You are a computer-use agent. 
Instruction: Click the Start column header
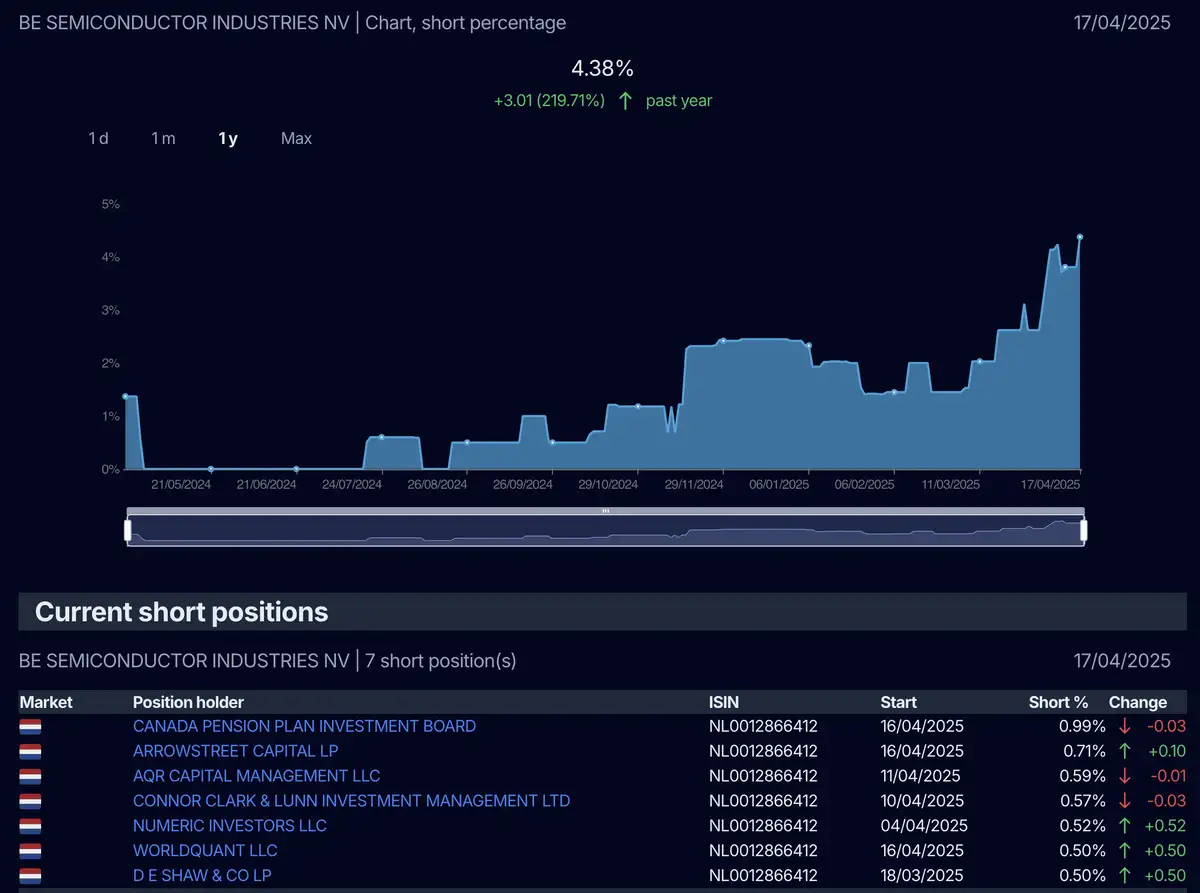pos(899,702)
